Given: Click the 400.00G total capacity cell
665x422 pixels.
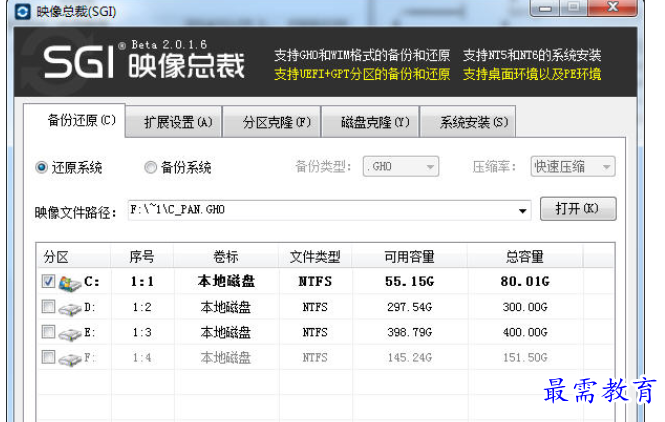Looking at the screenshot, I should (525, 332).
